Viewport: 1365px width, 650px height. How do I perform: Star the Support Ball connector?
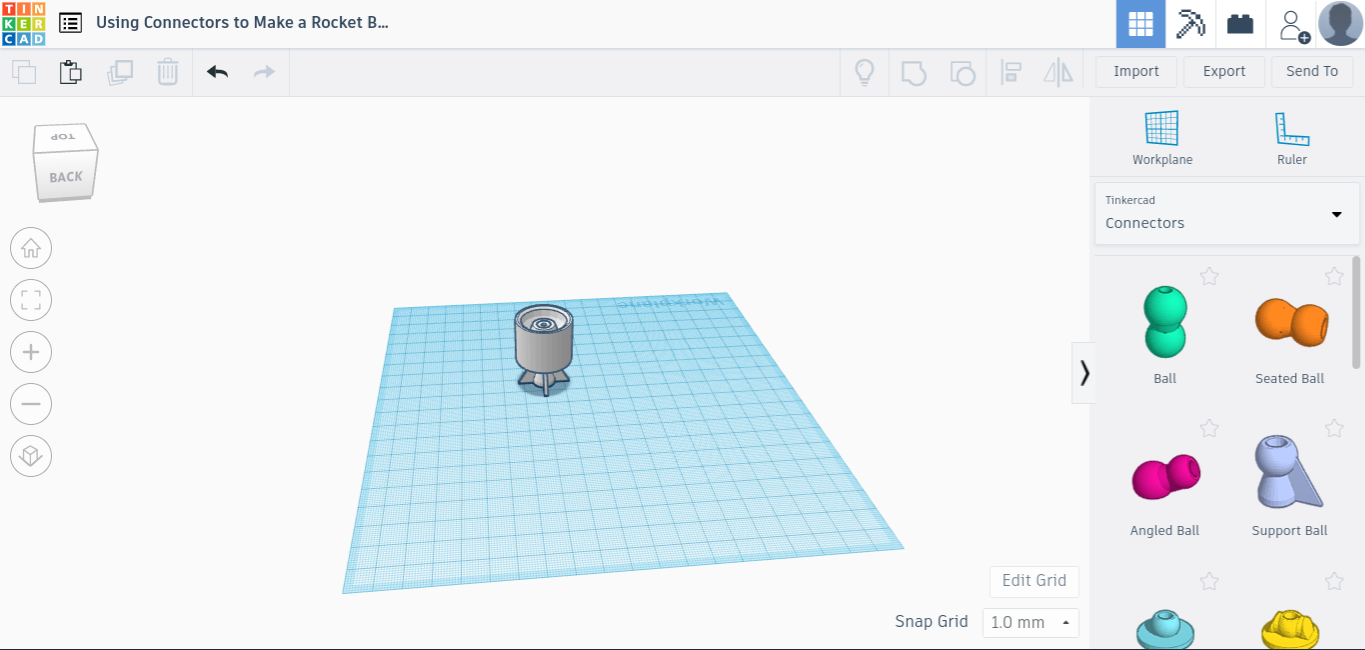pos(1334,427)
